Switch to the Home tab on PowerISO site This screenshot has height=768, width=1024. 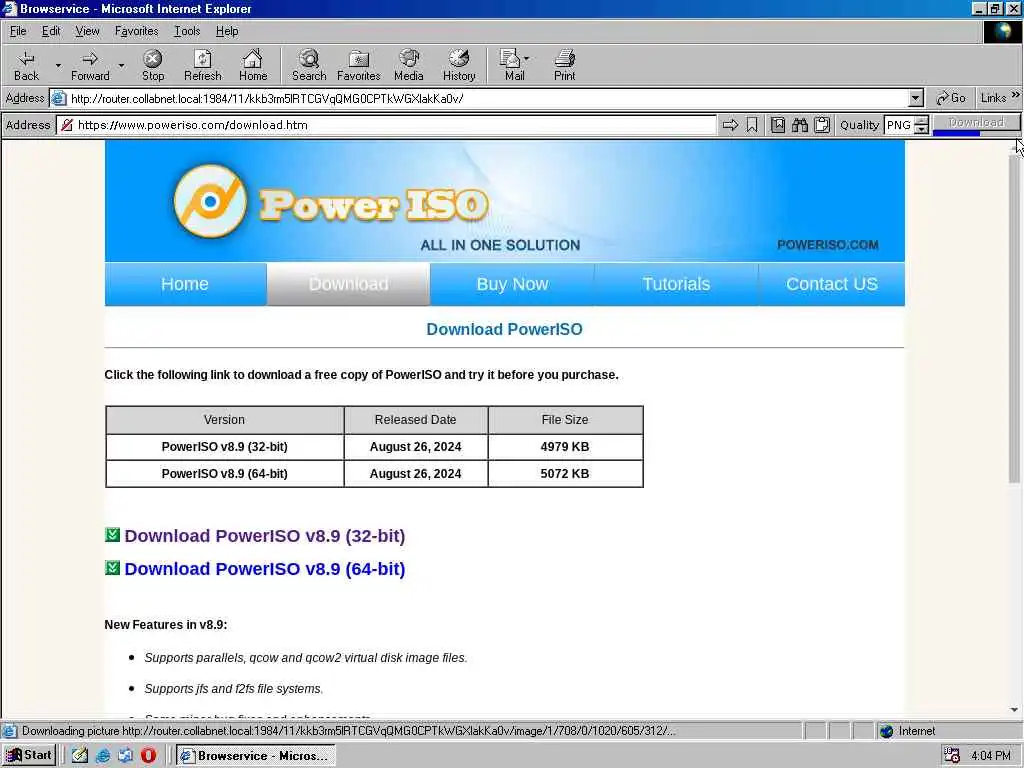click(x=185, y=284)
